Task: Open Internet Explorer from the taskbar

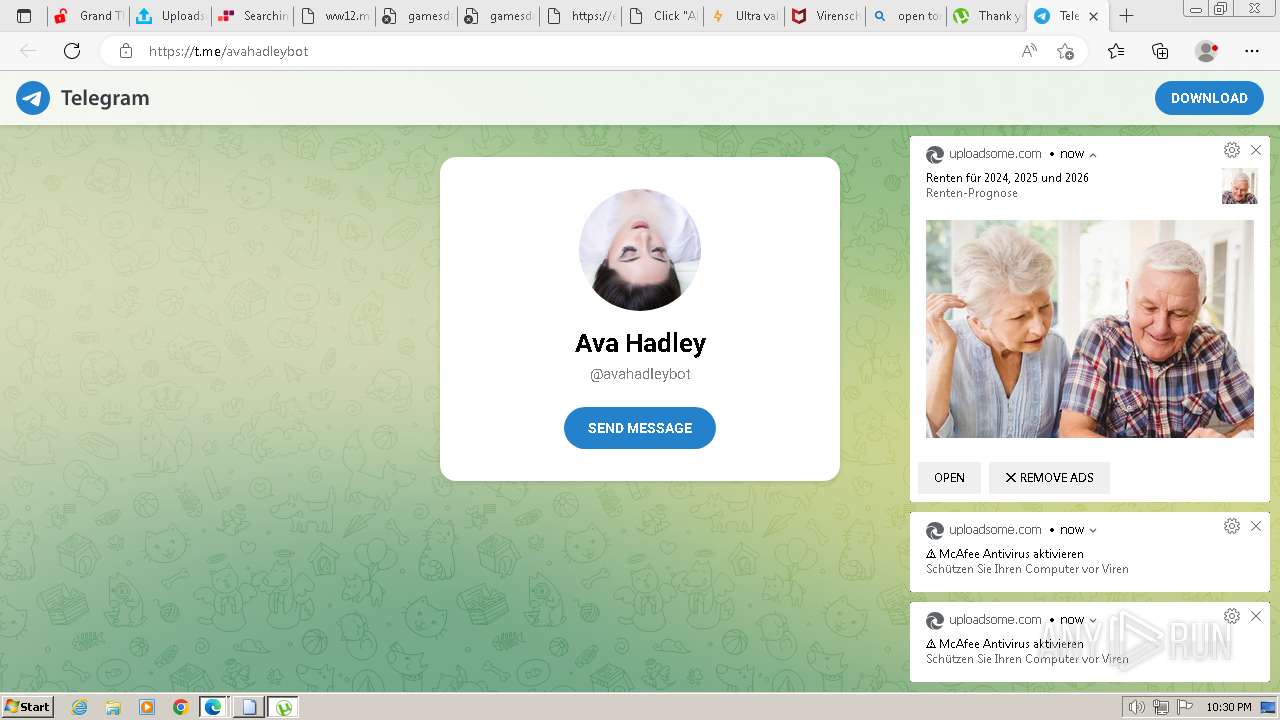Action: pos(80,707)
